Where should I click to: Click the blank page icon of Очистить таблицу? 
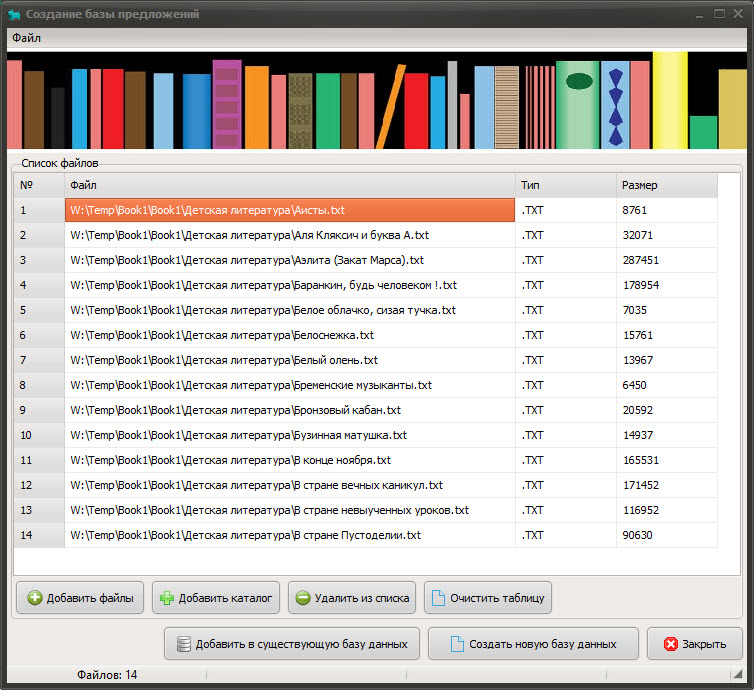[x=438, y=598]
